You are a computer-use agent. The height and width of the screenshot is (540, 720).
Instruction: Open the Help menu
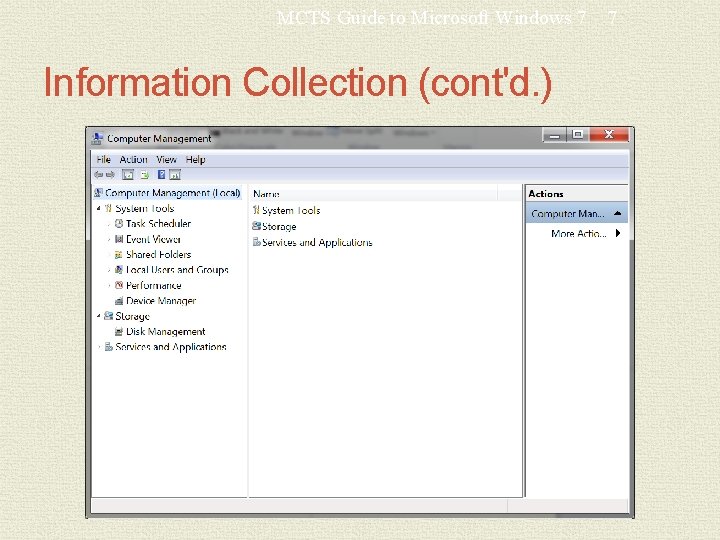point(196,159)
